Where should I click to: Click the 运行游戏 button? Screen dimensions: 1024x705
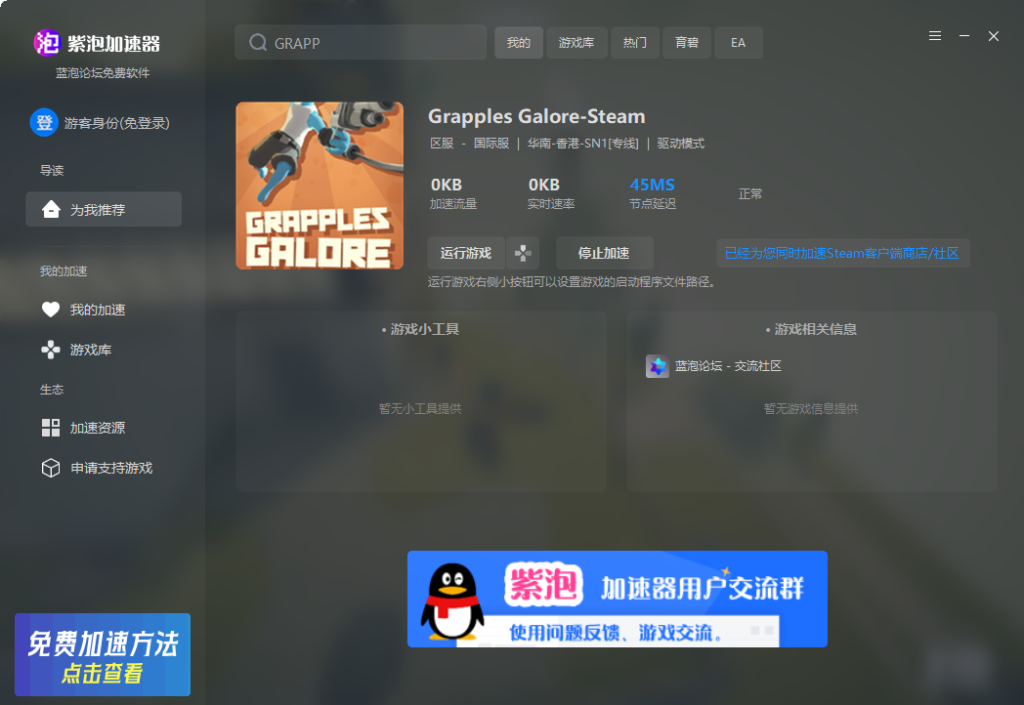coord(466,253)
